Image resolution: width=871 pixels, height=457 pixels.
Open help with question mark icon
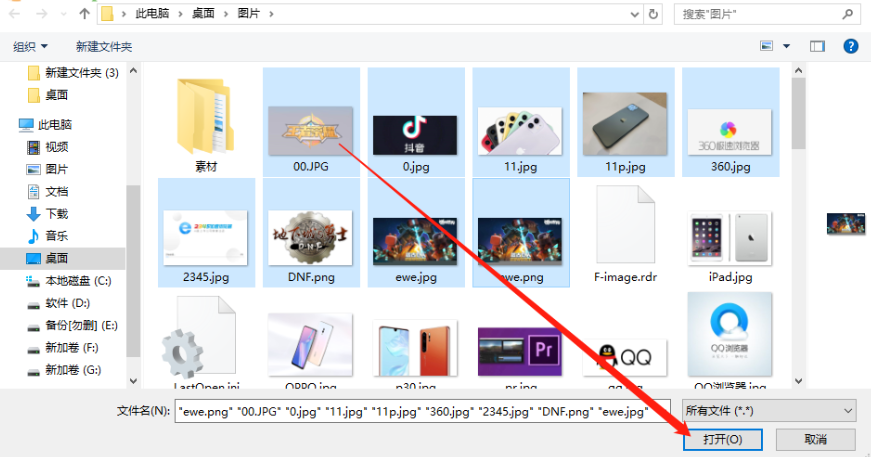click(850, 46)
